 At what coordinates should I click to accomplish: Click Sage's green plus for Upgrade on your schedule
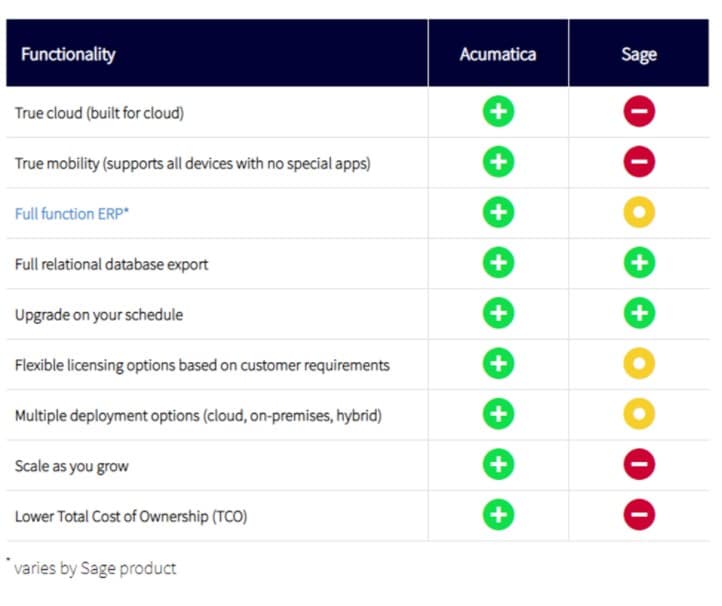(639, 313)
